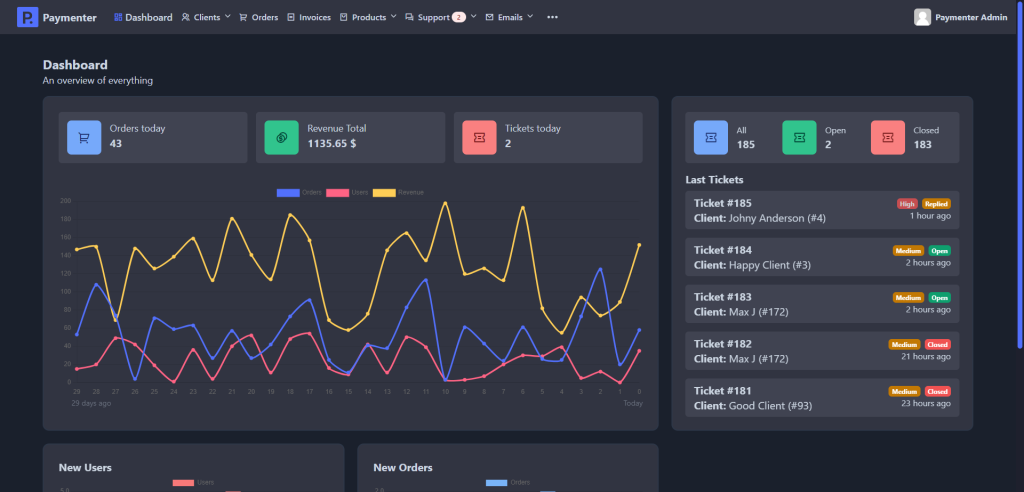Click the Tickets today red ticket icon
The width and height of the screenshot is (1024, 492).
(x=479, y=138)
